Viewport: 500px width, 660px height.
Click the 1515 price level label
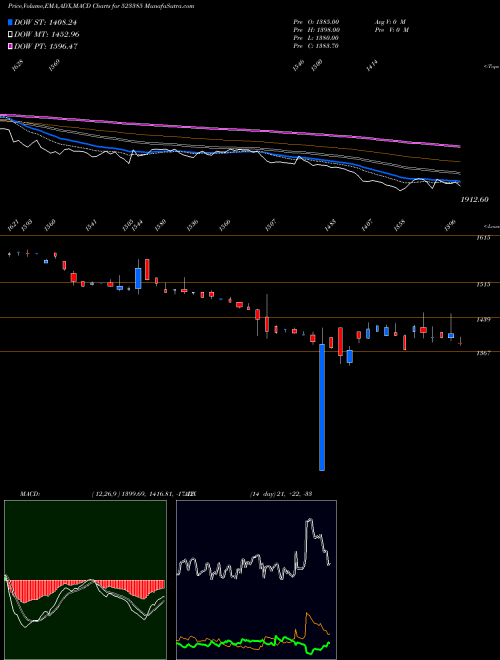(483, 285)
